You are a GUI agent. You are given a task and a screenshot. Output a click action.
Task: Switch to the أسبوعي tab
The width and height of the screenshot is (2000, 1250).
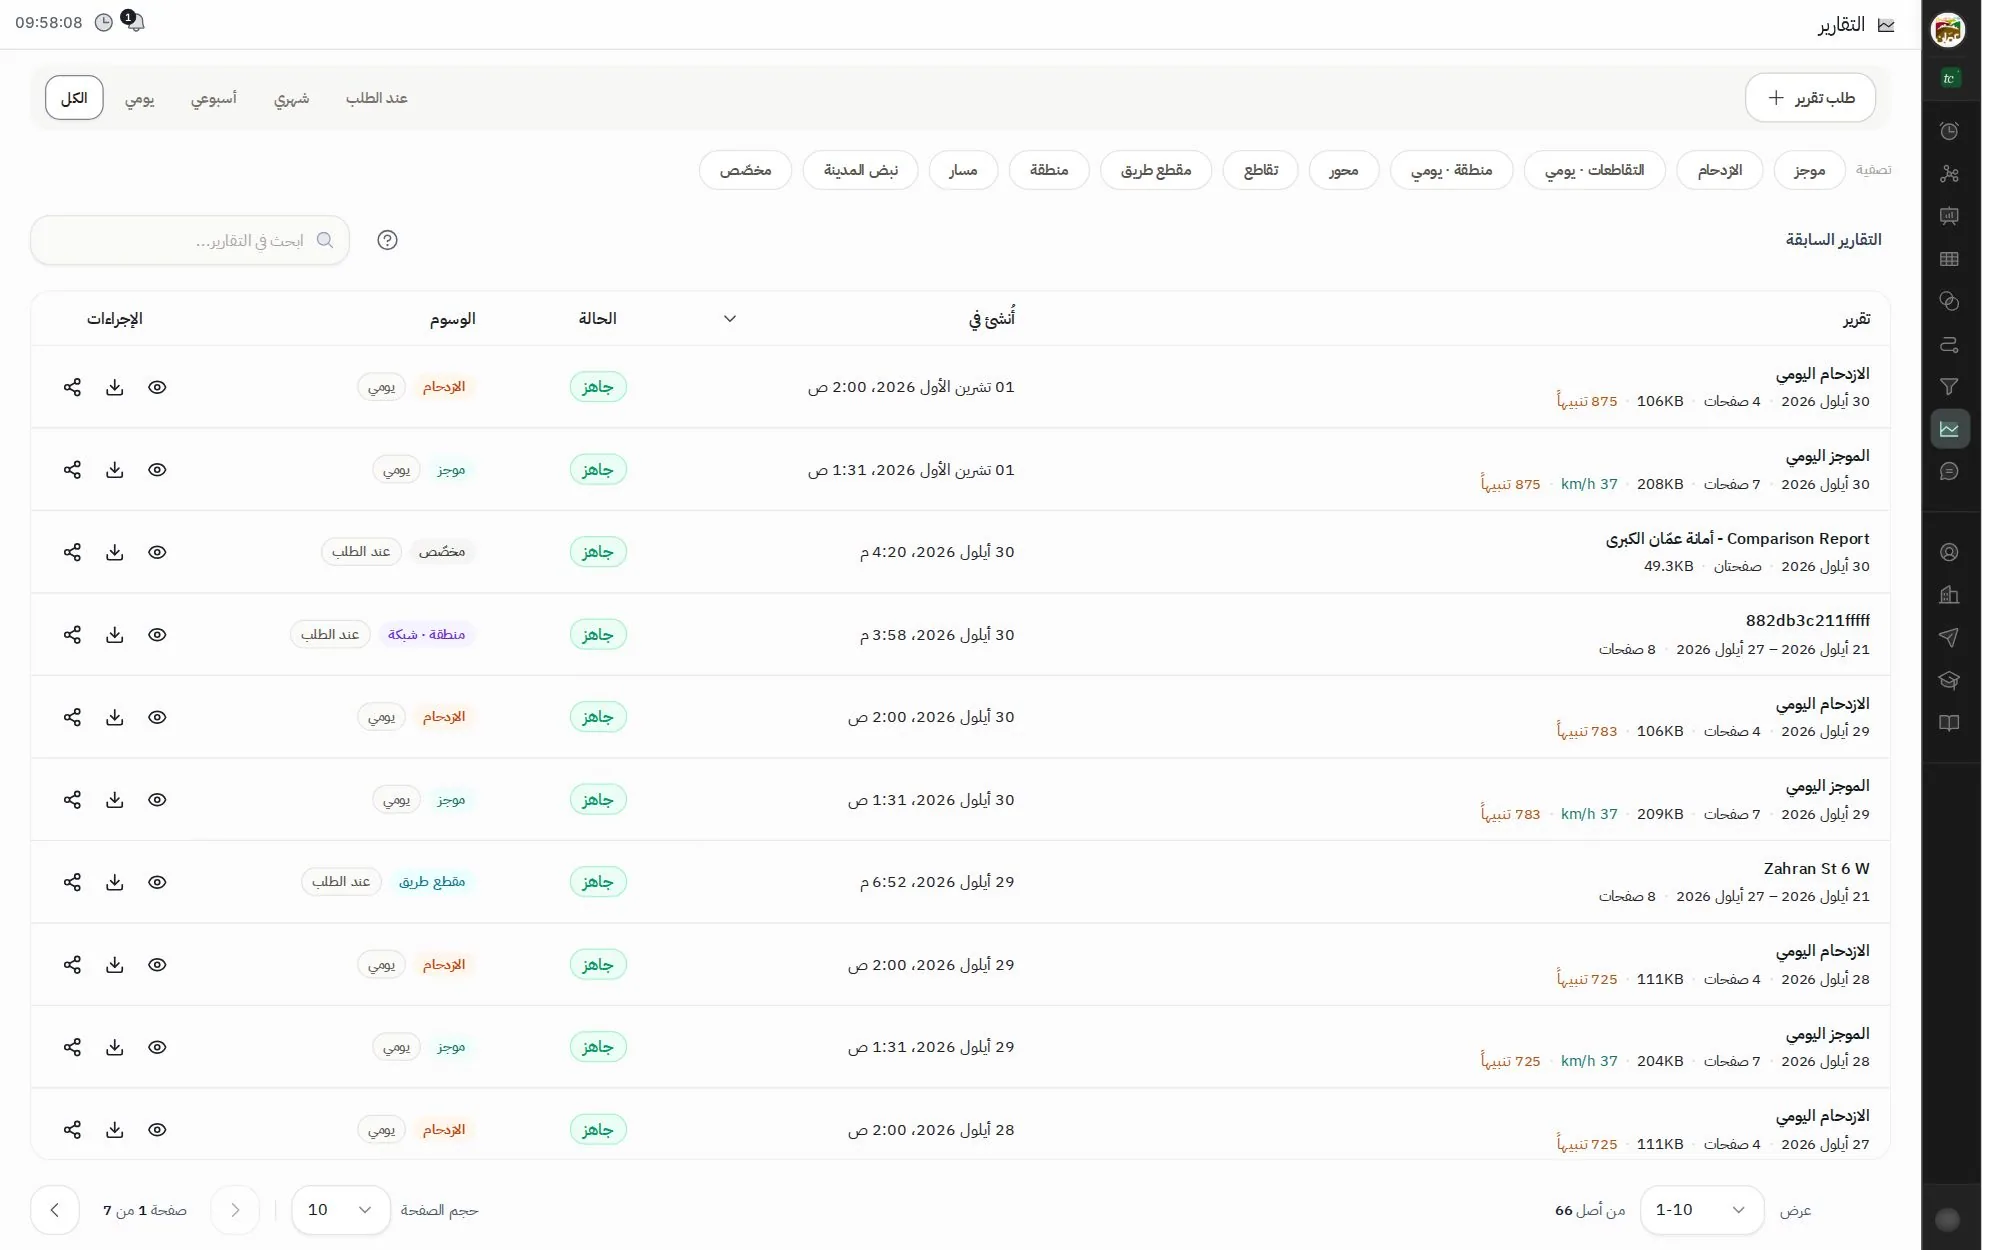click(x=214, y=98)
